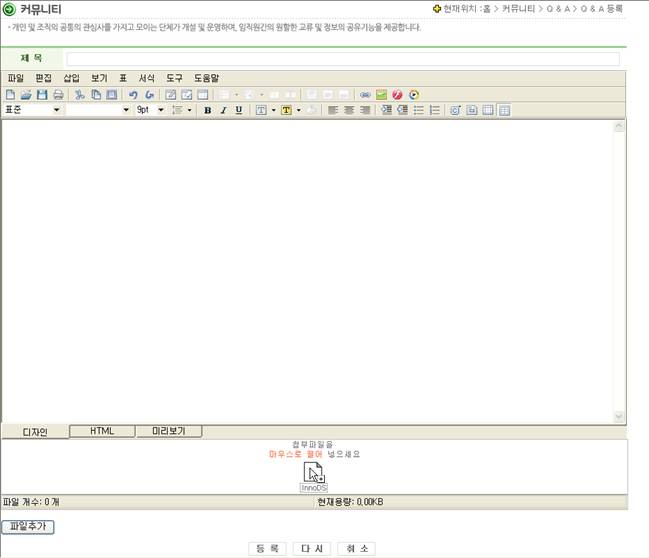Image resolution: width=649 pixels, height=558 pixels.
Task: Click the redo arrow icon
Action: 149,95
